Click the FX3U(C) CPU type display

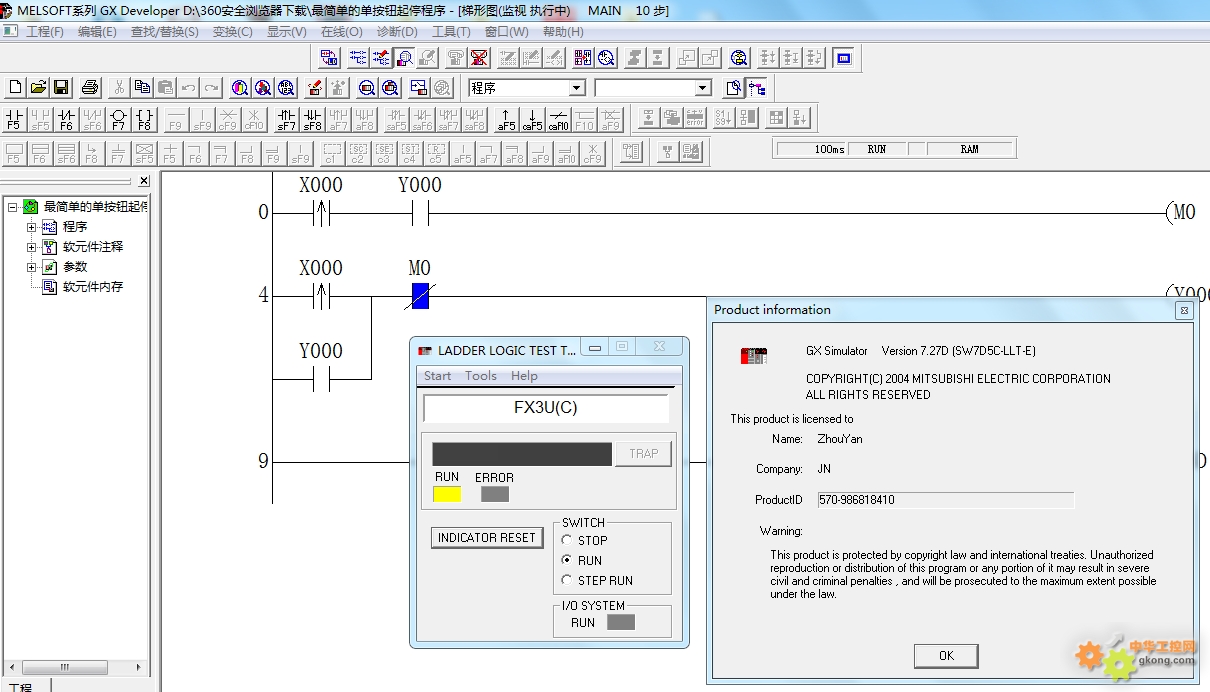point(545,408)
